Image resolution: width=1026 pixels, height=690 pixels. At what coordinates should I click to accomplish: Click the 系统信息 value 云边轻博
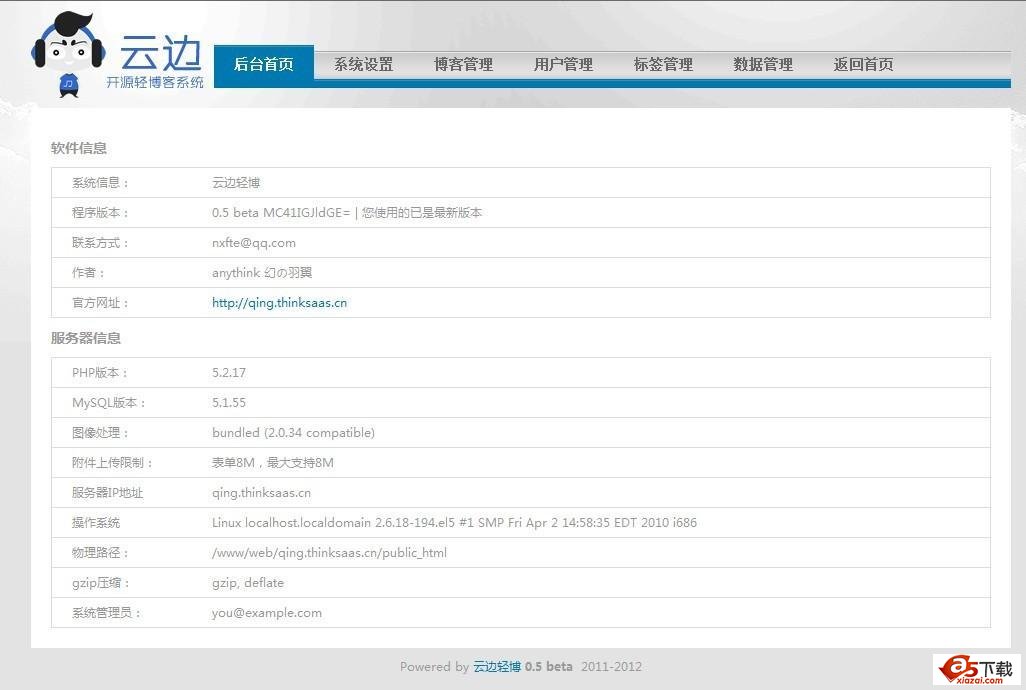[x=236, y=182]
